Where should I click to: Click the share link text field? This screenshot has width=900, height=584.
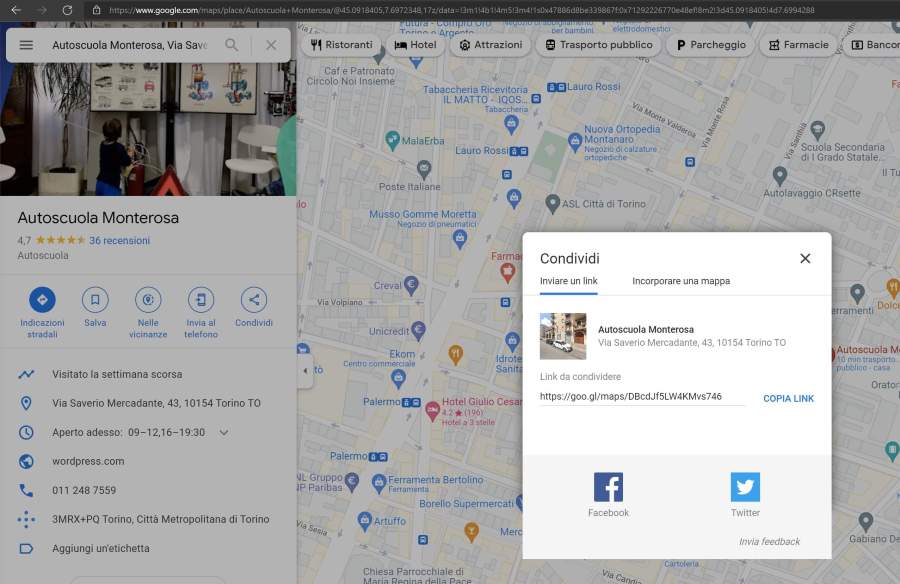[x=641, y=396]
